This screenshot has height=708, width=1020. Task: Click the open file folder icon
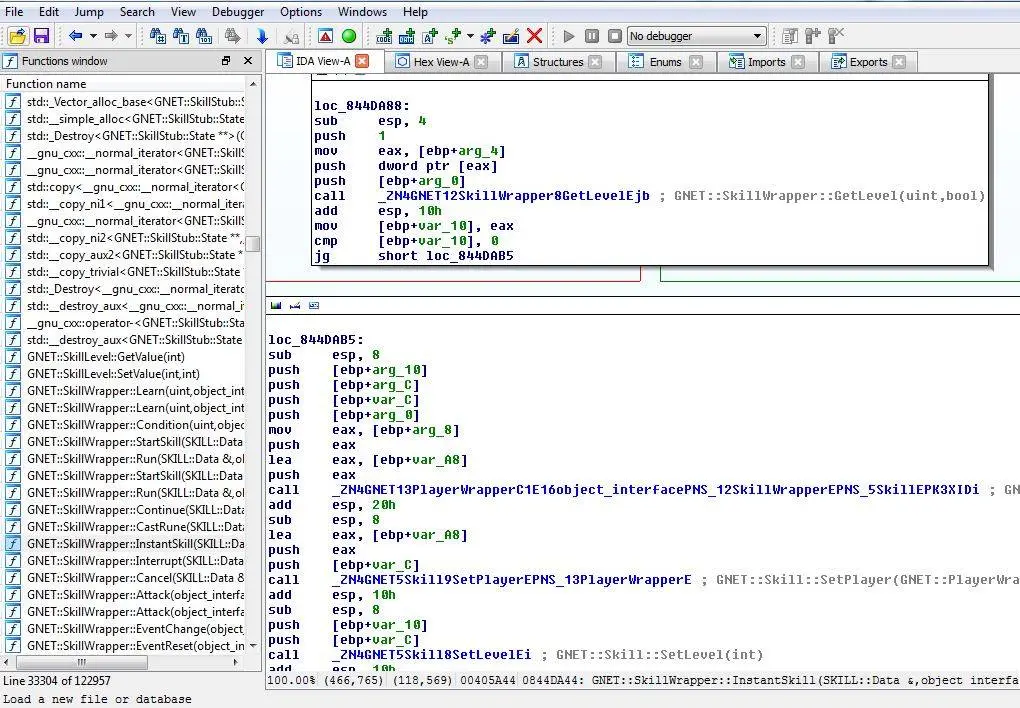(18, 36)
